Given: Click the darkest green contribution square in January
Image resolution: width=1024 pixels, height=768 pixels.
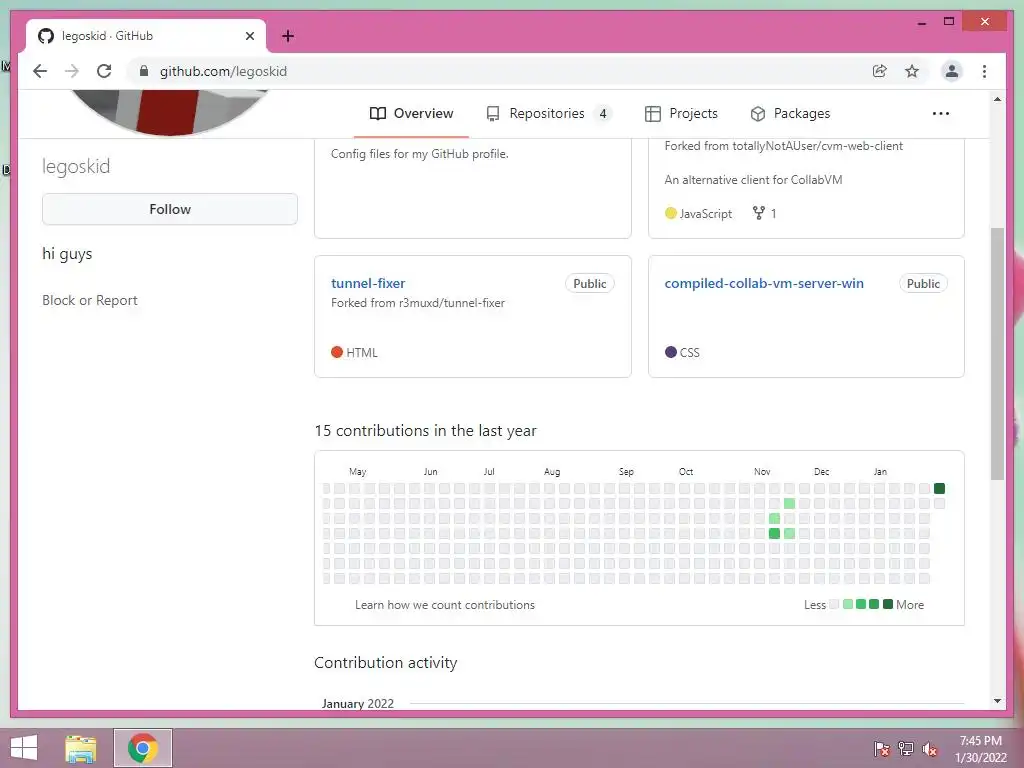Looking at the screenshot, I should tap(939, 488).
